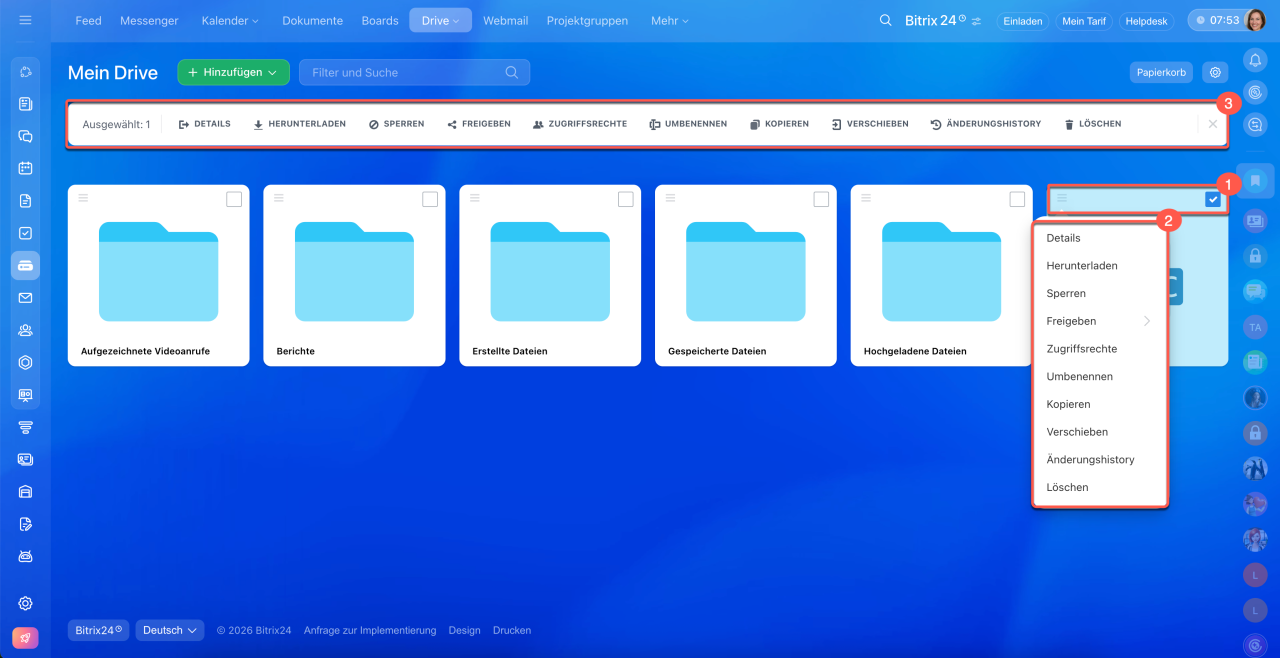Viewport: 1280px width, 658px height.
Task: Open the Deutsch language dropdown
Action: coord(169,630)
